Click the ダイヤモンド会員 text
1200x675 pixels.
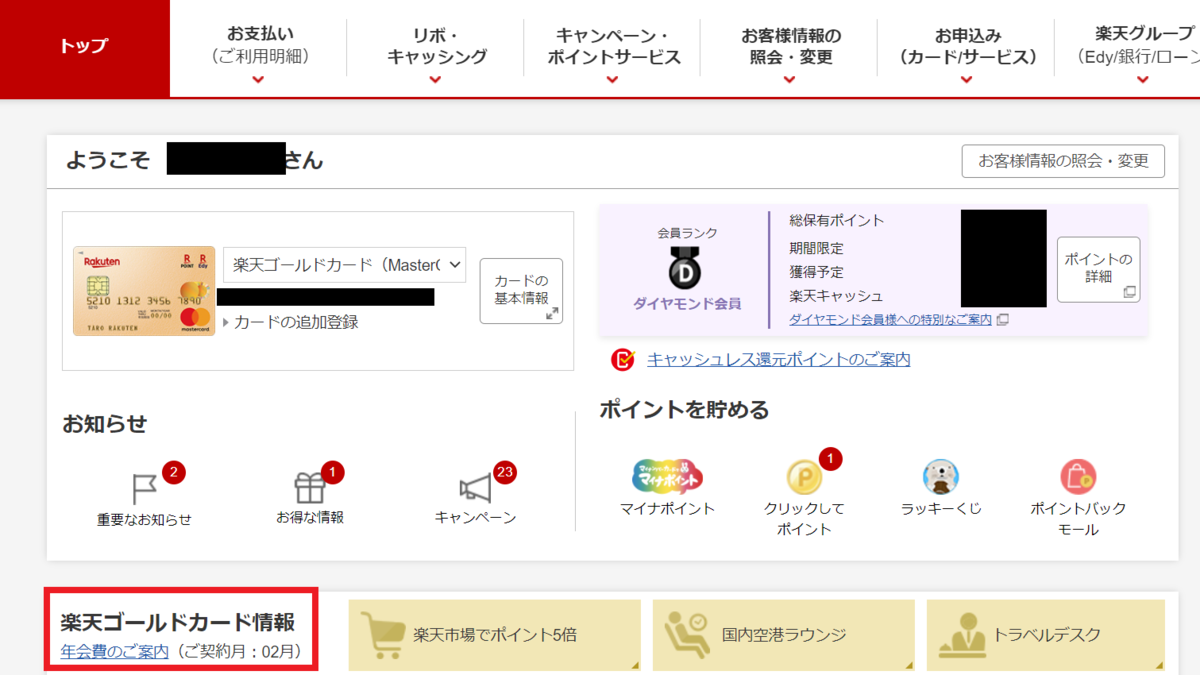point(687,303)
